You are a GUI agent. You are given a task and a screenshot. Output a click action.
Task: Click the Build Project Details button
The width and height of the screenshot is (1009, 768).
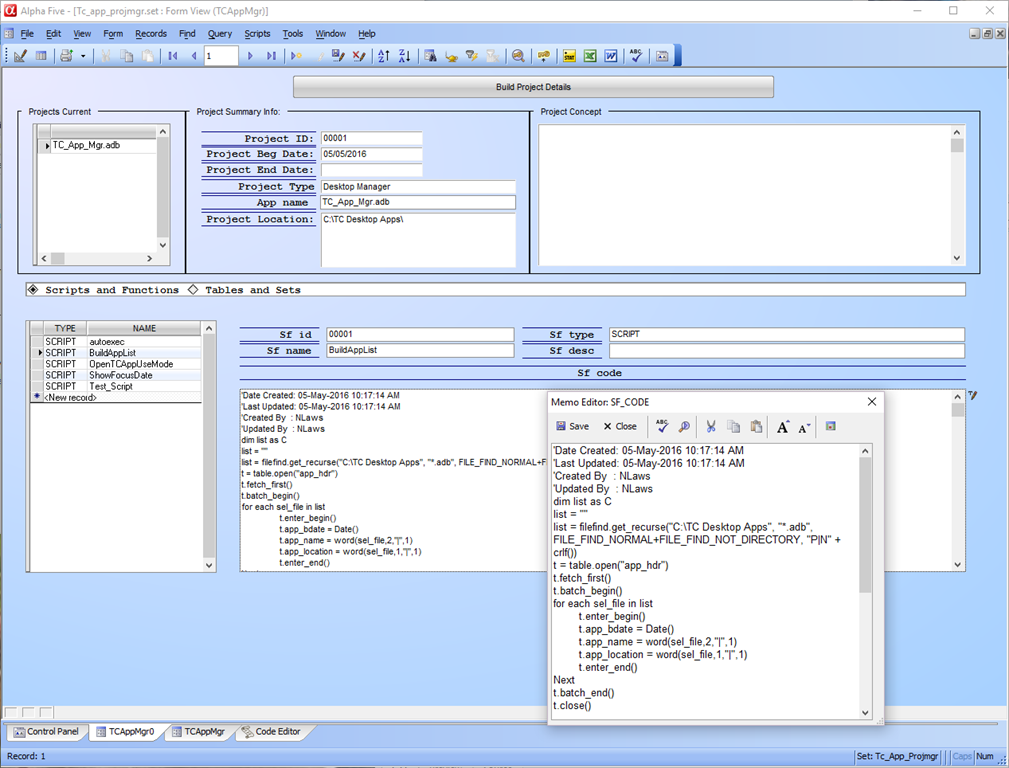click(533, 87)
